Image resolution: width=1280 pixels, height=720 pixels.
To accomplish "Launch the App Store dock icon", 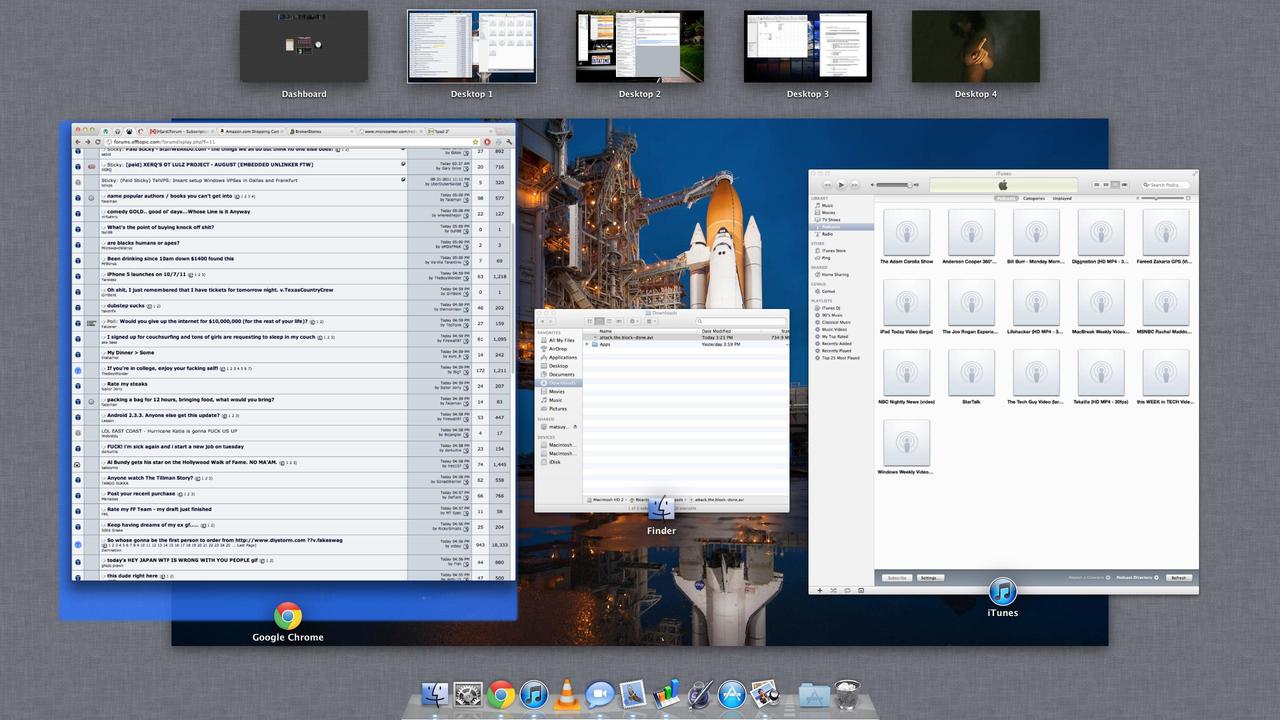I will point(732,694).
